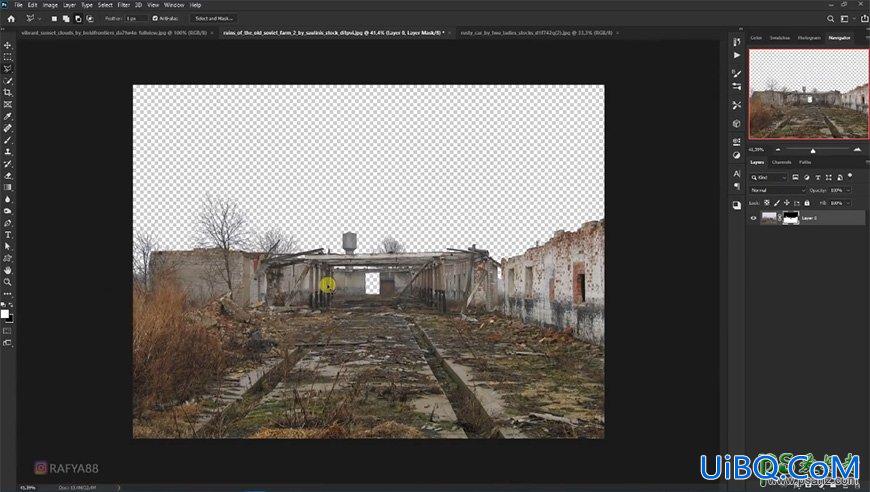
Task: Open the layer filter Kind dropdown
Action: [x=768, y=177]
